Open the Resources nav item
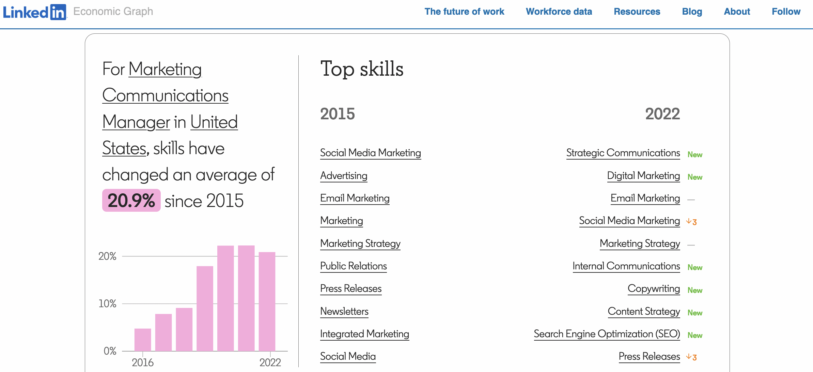Image resolution: width=813 pixels, height=372 pixels. 637,11
